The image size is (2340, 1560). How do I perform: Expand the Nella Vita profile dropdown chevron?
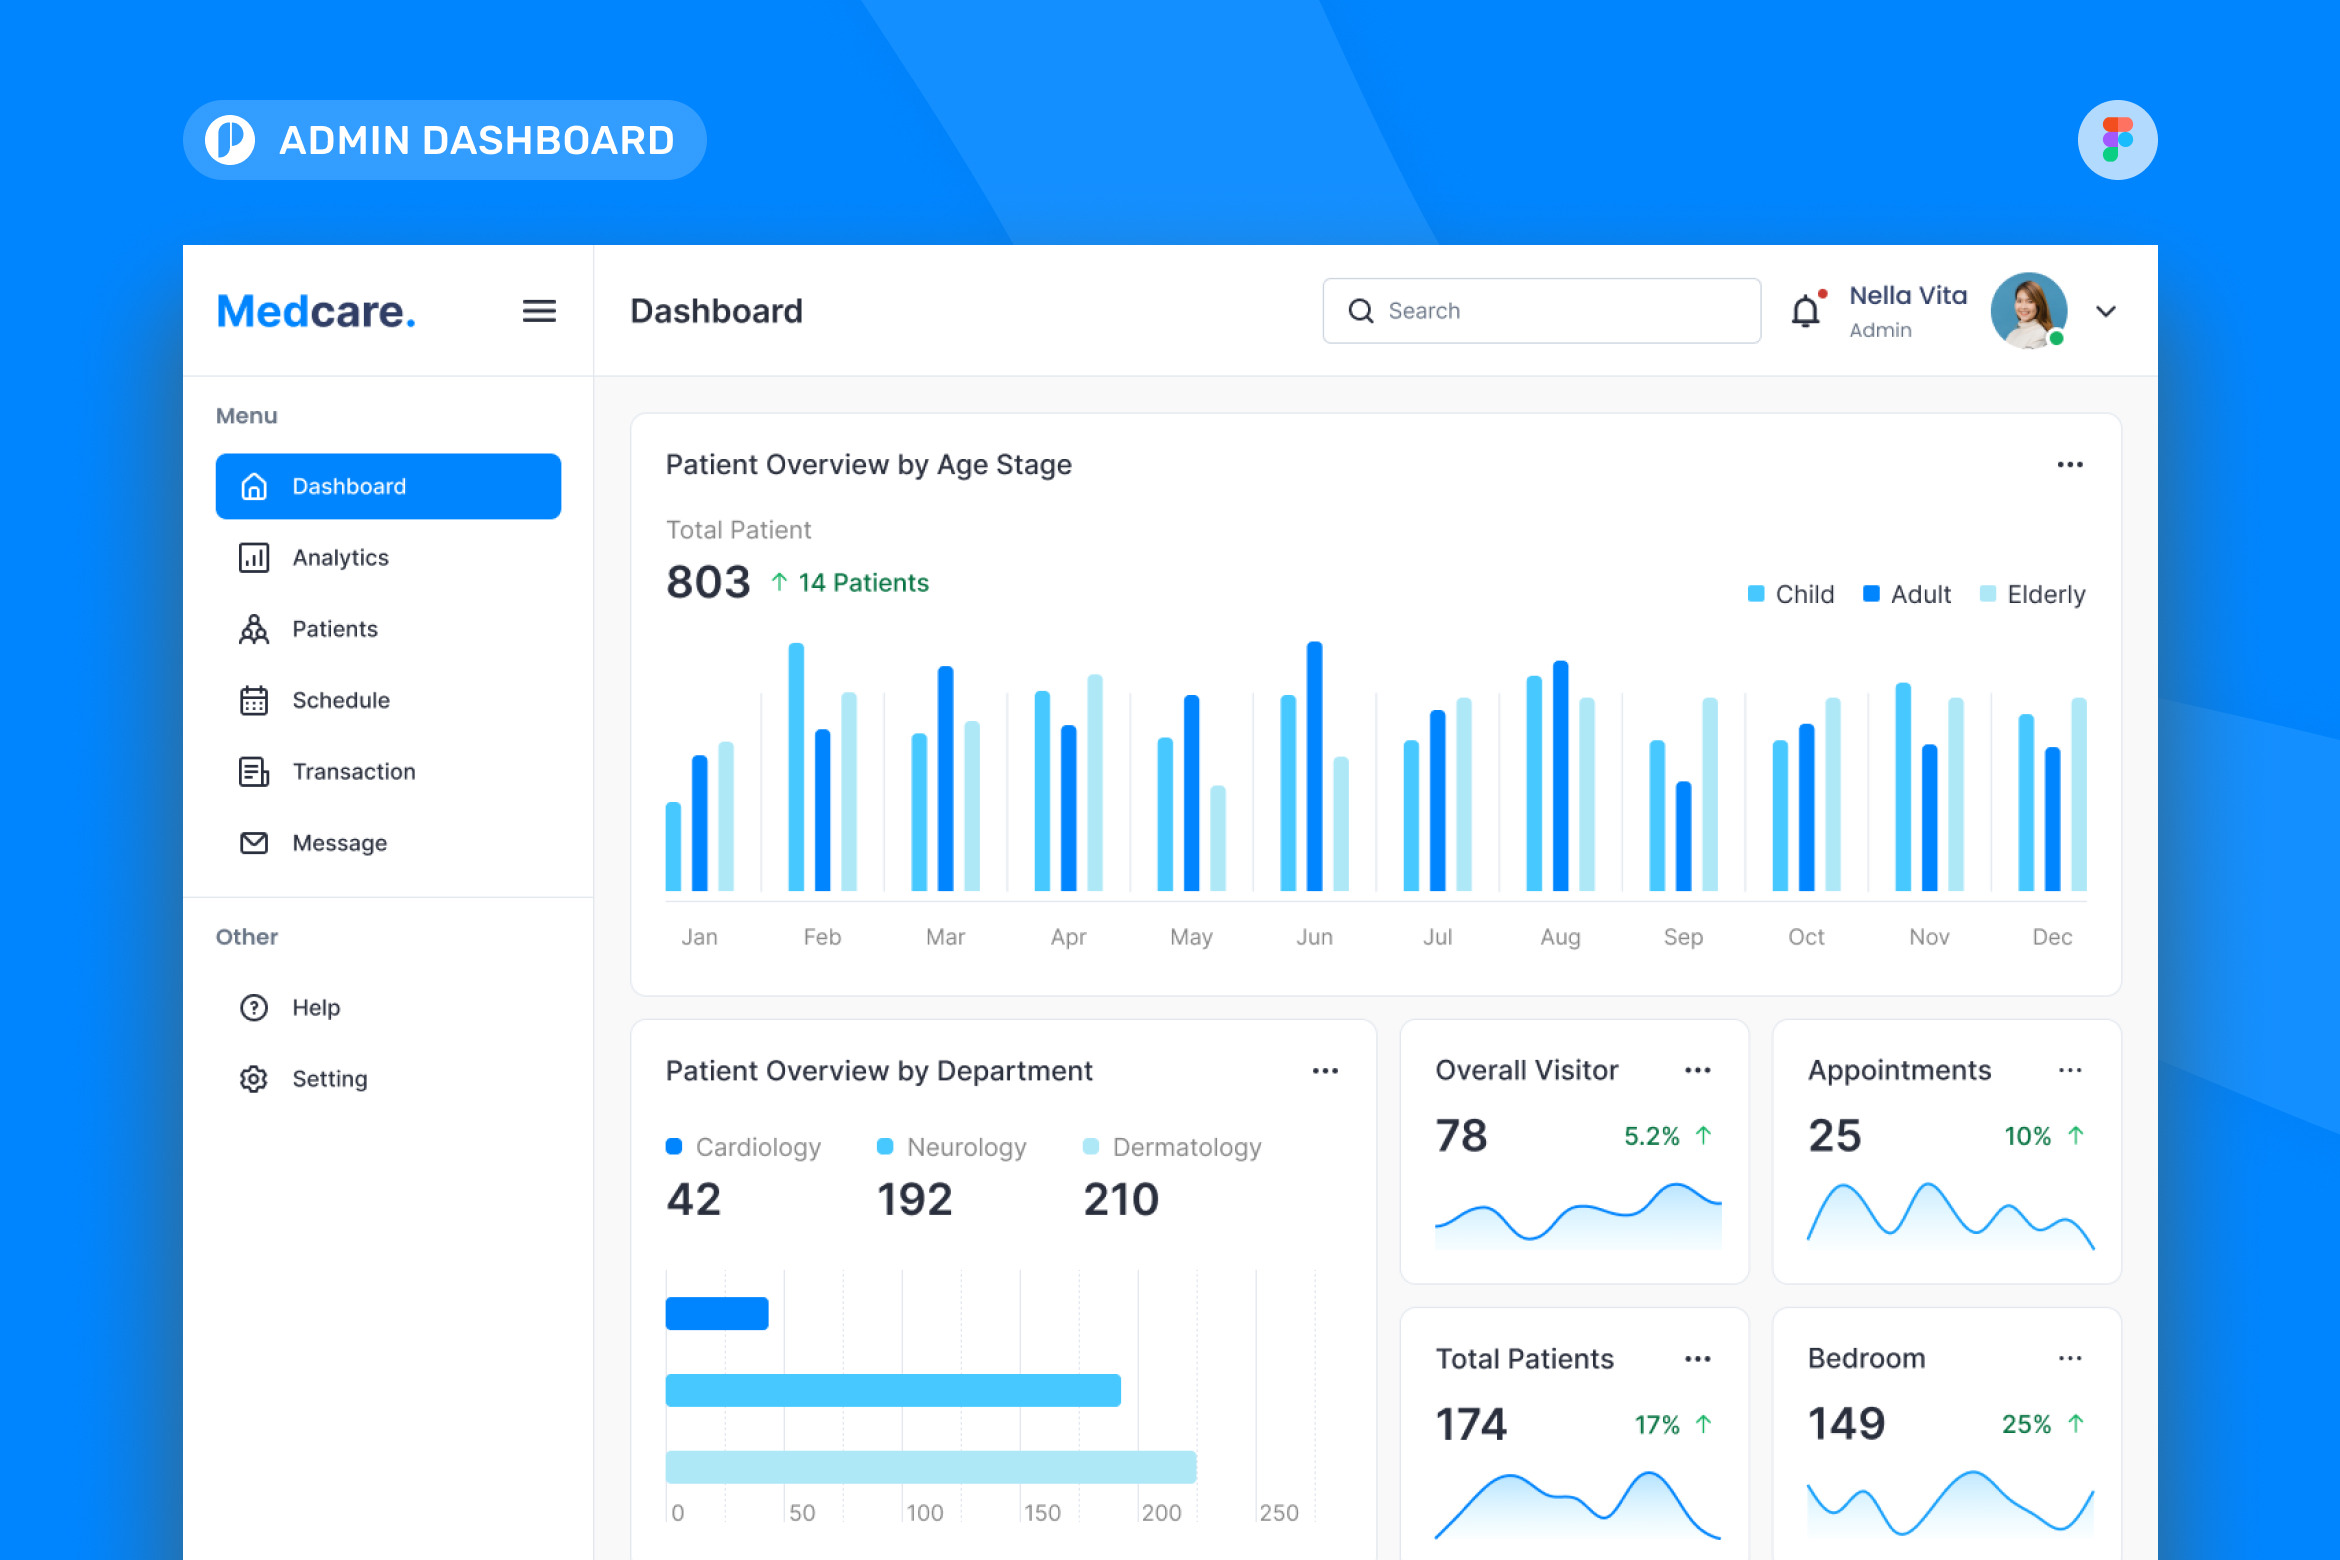tap(2106, 311)
